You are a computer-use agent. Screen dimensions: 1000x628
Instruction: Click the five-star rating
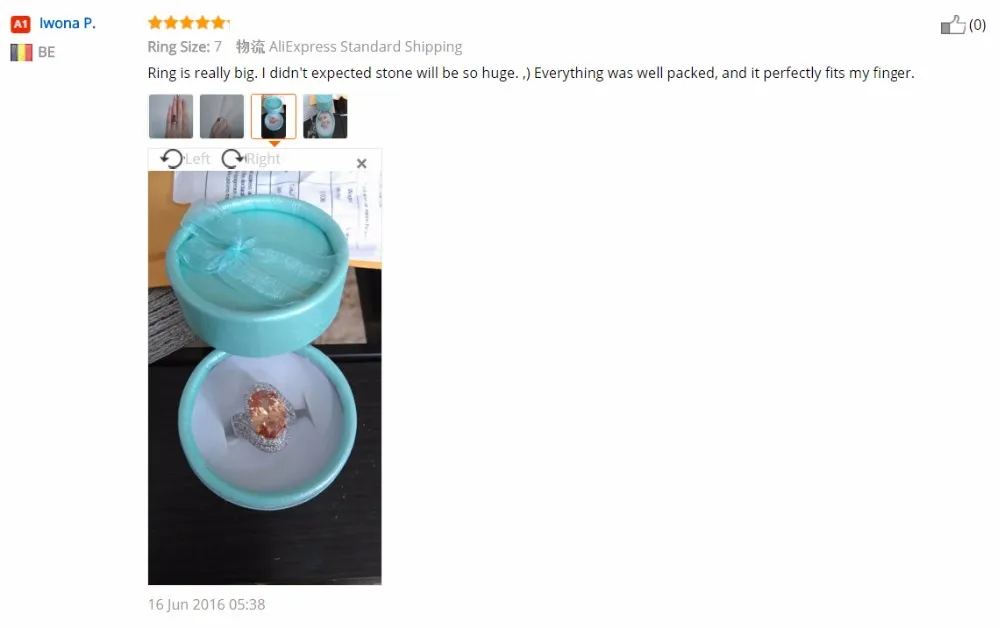tap(188, 23)
